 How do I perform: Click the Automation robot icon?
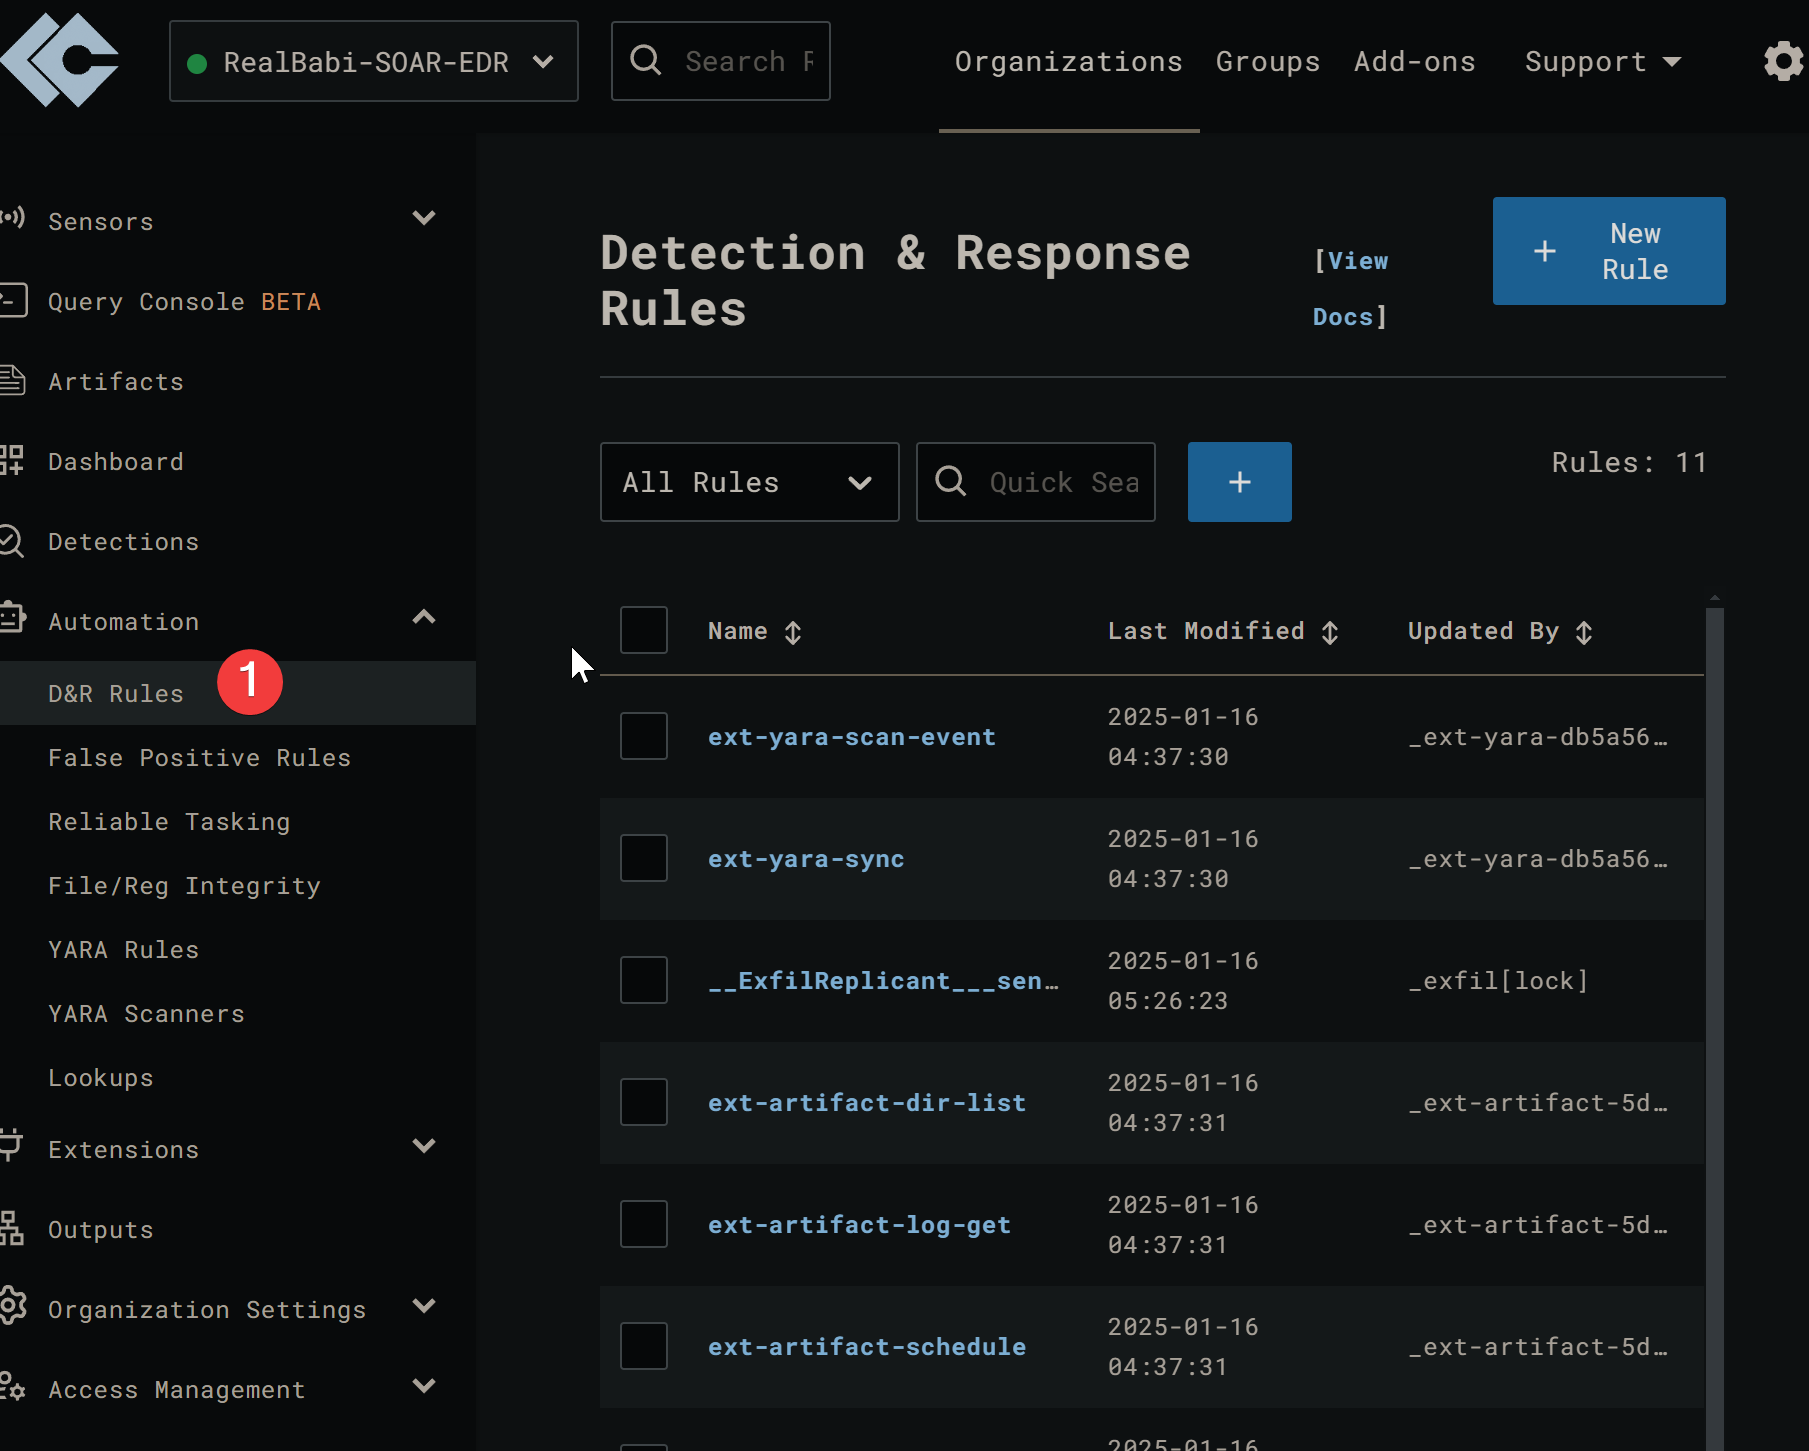click(x=12, y=617)
